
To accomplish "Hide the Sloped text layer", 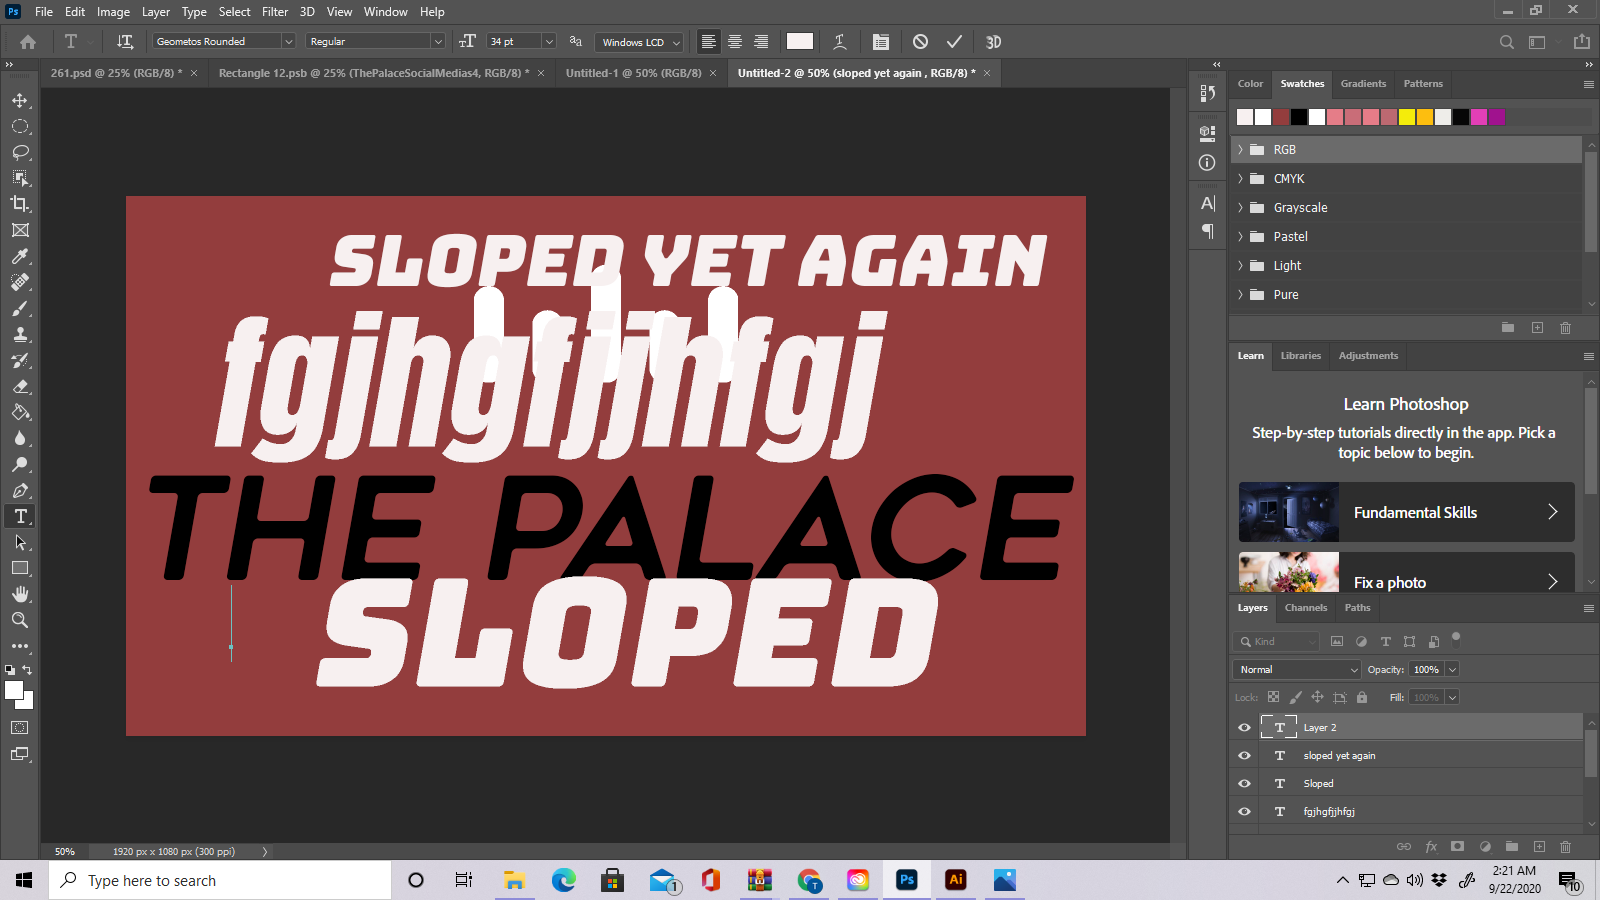I will [1244, 783].
